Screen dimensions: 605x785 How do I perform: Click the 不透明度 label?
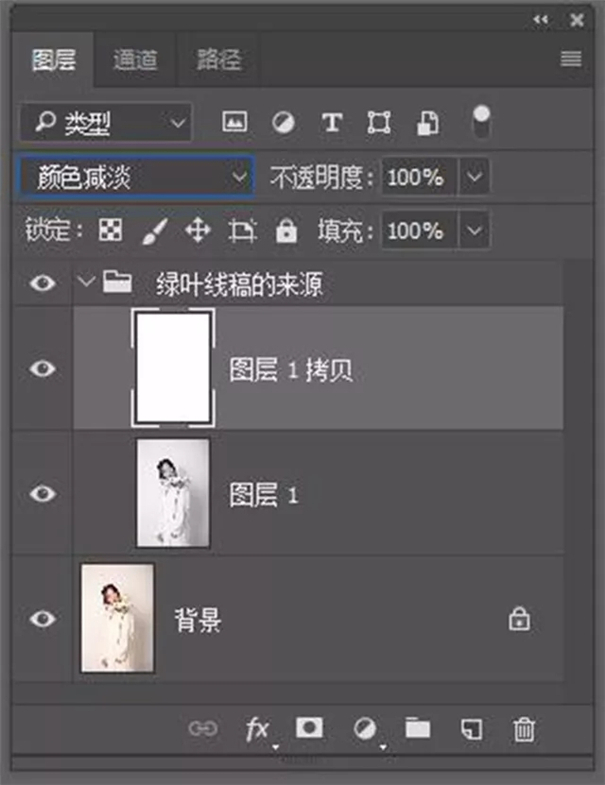coord(322,177)
